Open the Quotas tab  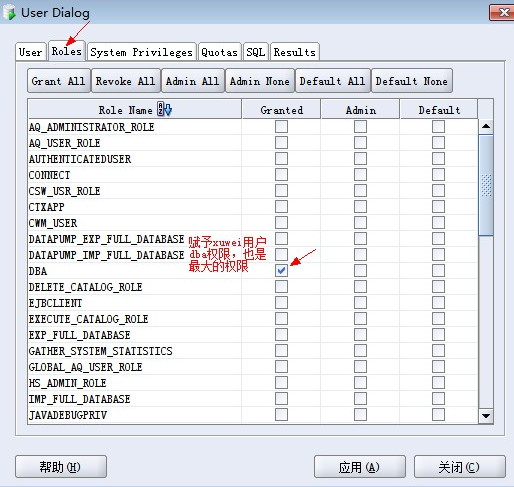coord(219,52)
